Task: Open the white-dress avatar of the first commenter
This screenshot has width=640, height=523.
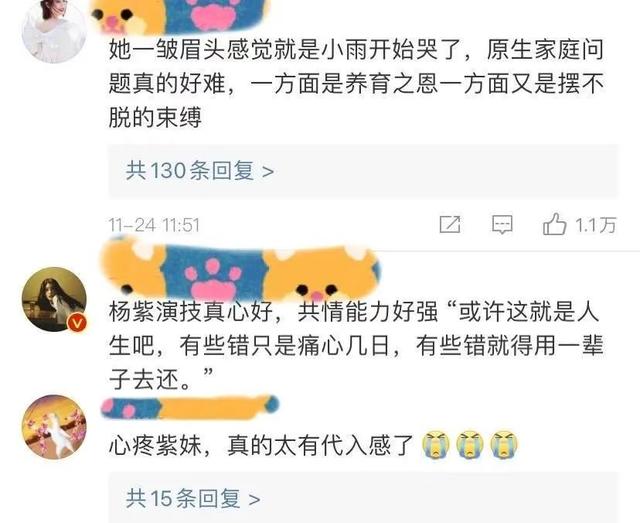Action: (54, 31)
